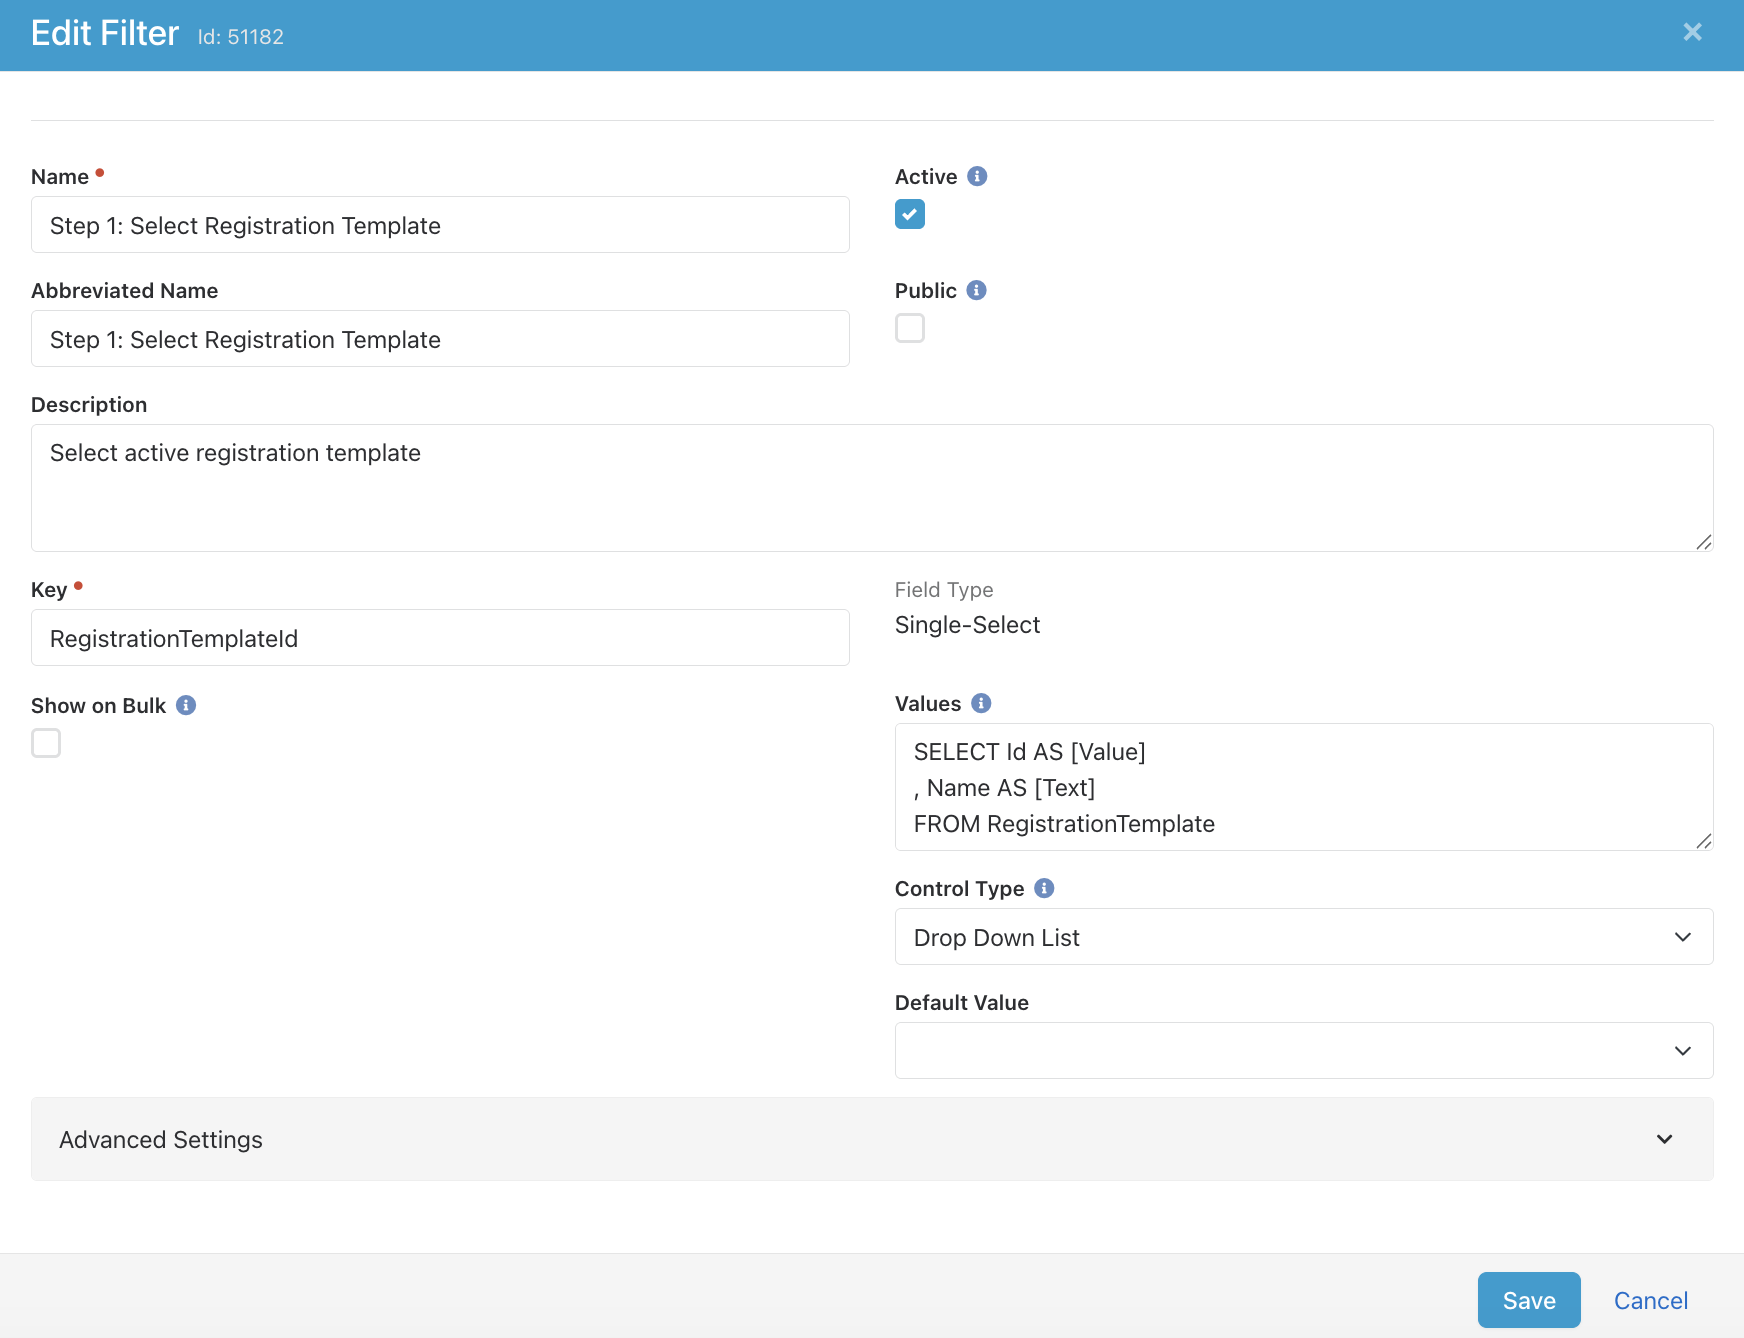Image resolution: width=1744 pixels, height=1338 pixels.
Task: Open the Control Type drop down list
Action: tap(1303, 937)
